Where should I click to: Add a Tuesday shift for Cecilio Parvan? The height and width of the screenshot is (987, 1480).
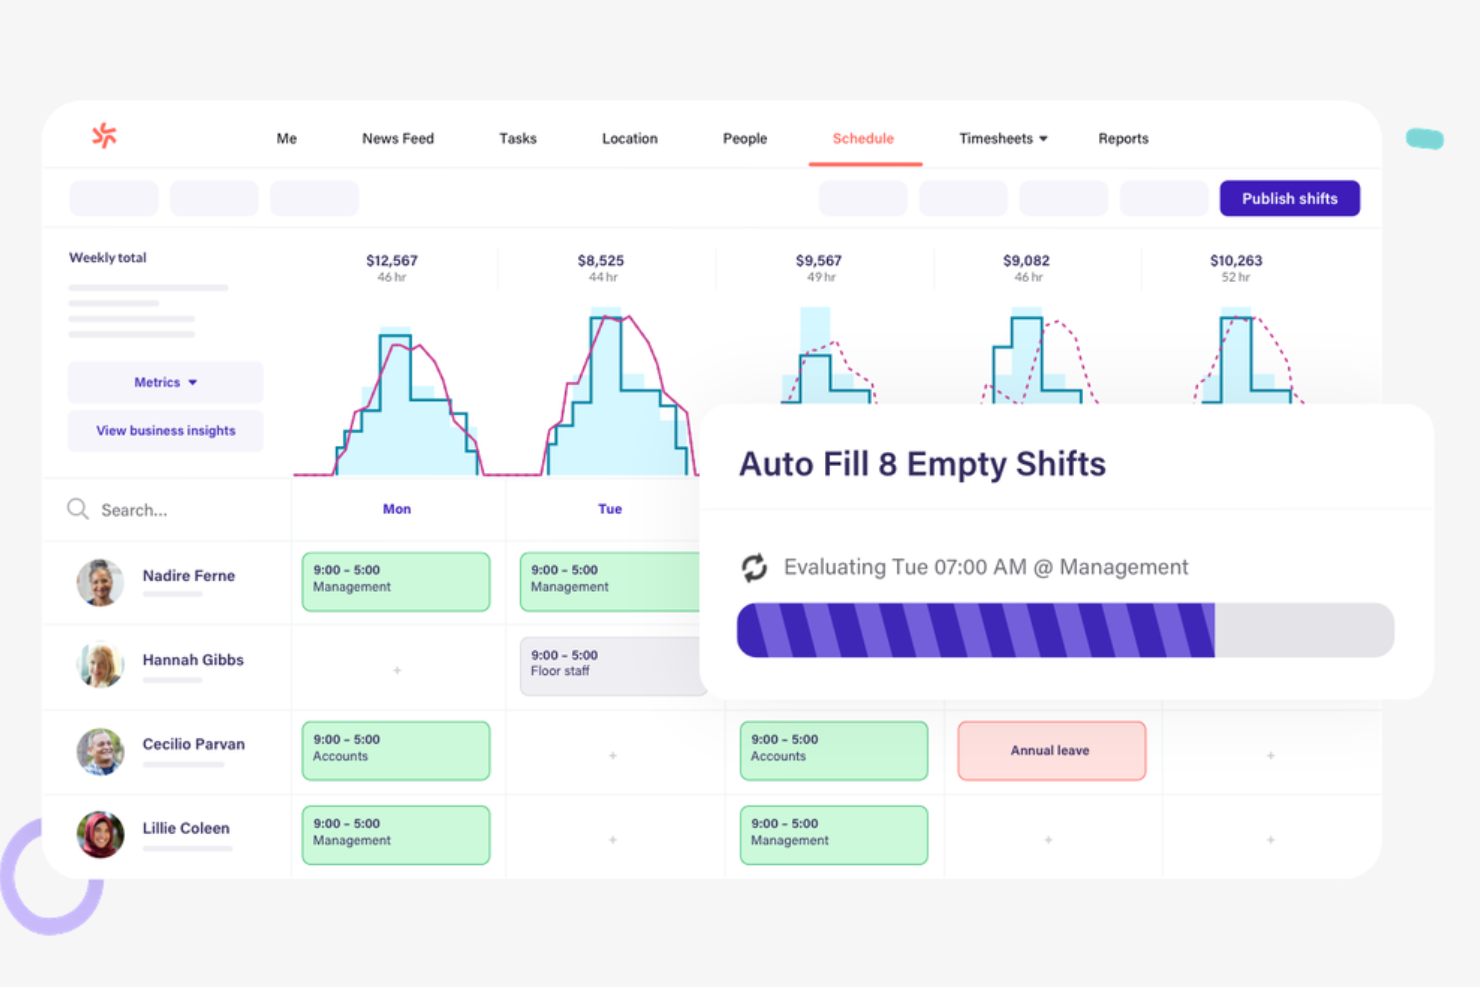coord(612,756)
